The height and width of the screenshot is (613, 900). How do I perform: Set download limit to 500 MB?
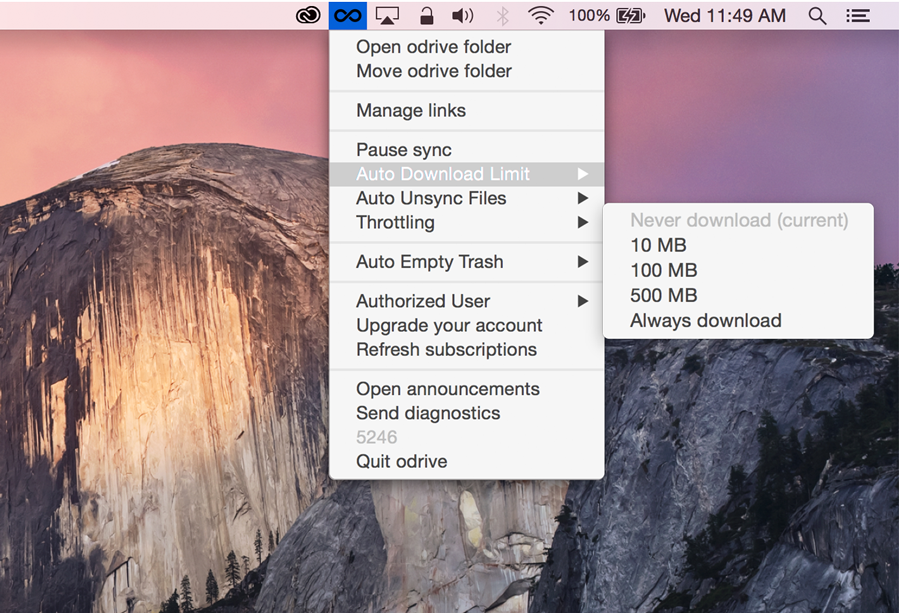pos(738,296)
